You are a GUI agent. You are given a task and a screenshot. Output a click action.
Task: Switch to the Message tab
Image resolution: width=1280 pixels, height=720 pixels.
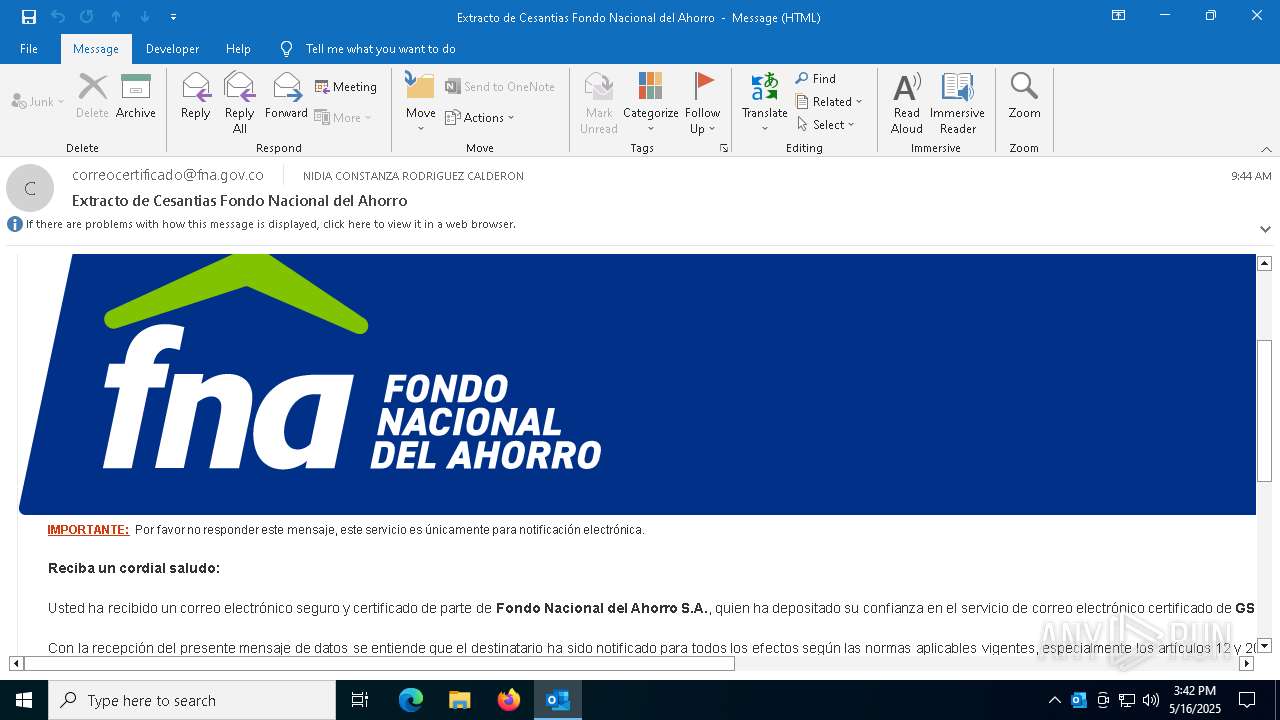click(96, 49)
